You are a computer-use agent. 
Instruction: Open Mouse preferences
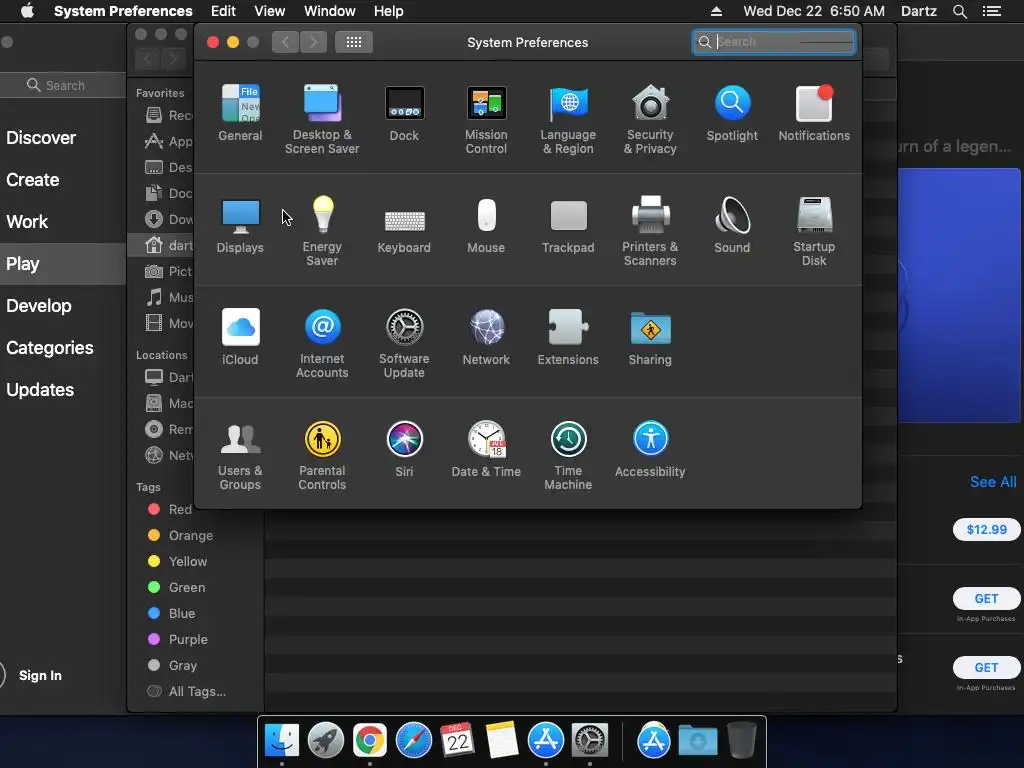tap(487, 225)
